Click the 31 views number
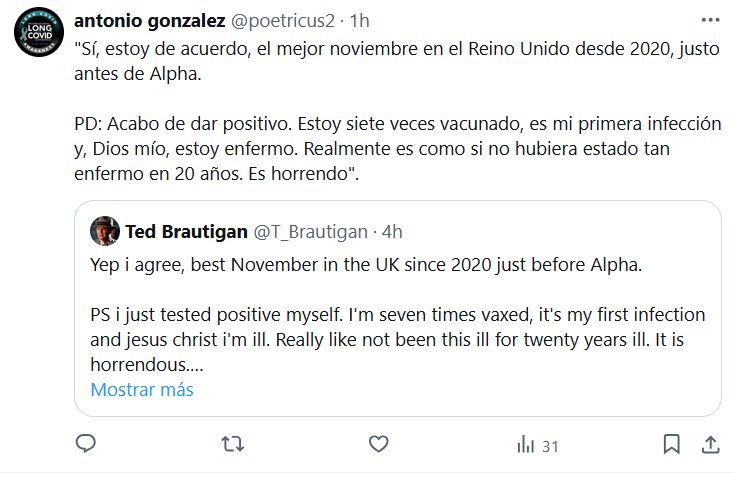 549,446
